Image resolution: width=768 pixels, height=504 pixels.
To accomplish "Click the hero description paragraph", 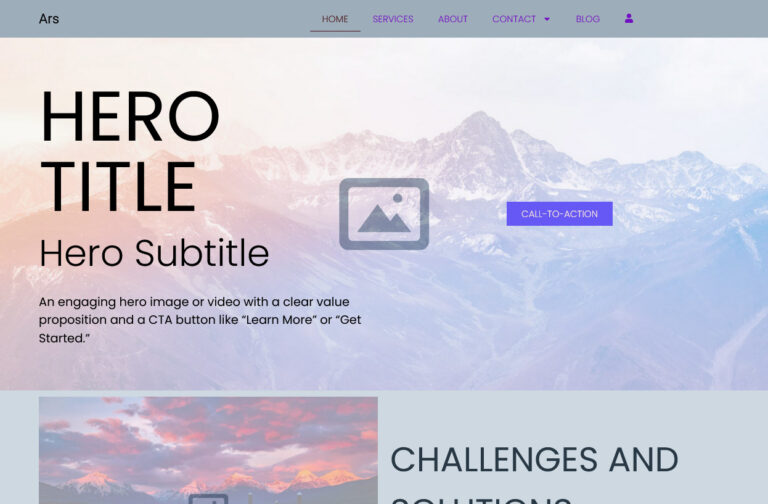I will 200,320.
